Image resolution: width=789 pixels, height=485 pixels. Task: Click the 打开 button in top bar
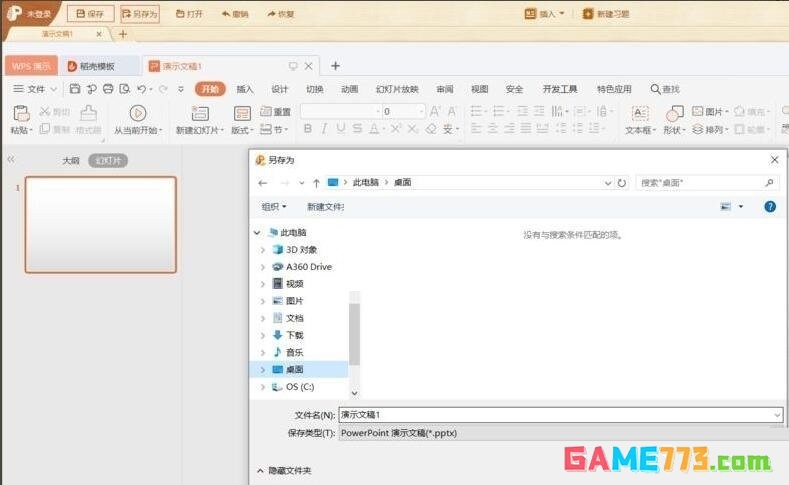[189, 14]
